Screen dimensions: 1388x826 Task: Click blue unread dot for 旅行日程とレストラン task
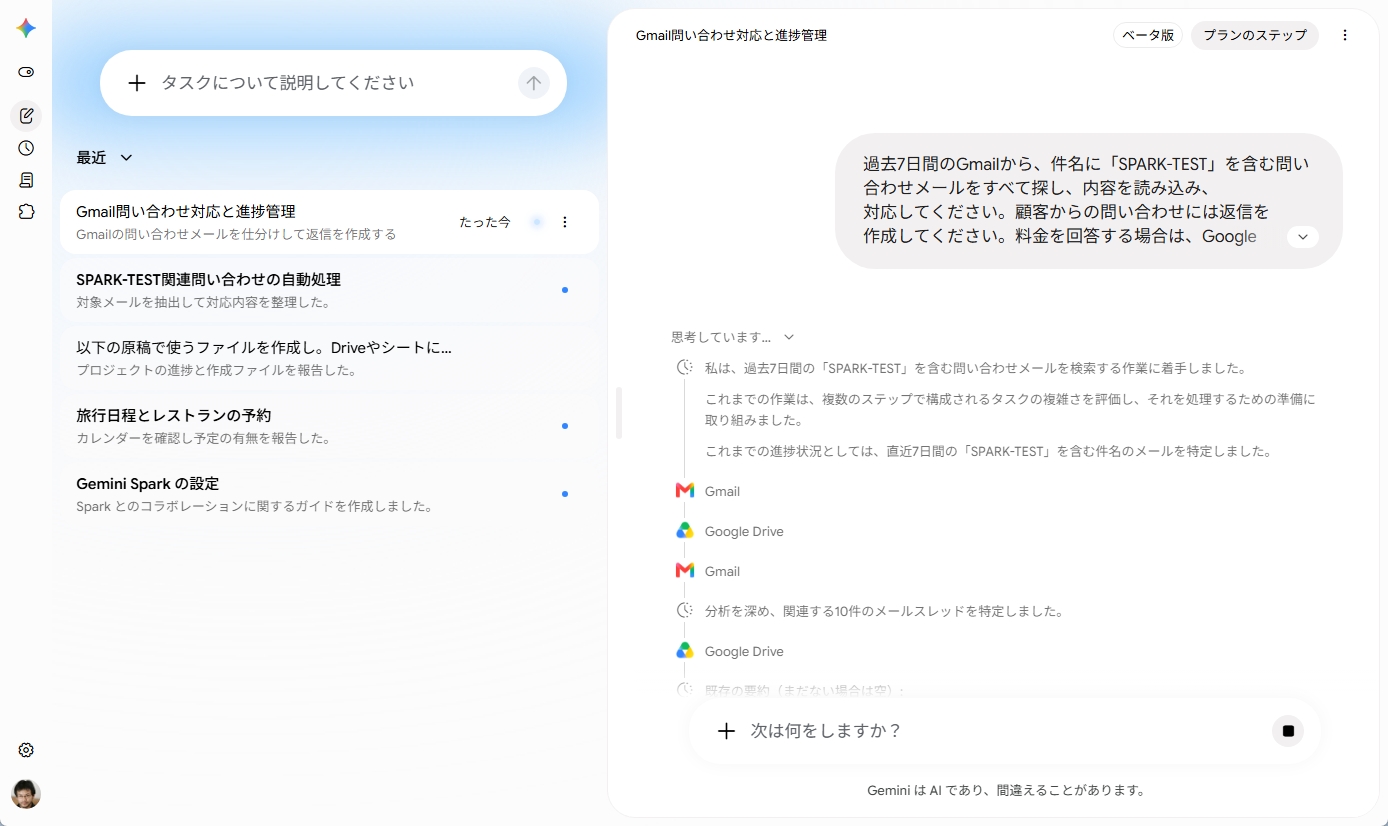pos(565,426)
